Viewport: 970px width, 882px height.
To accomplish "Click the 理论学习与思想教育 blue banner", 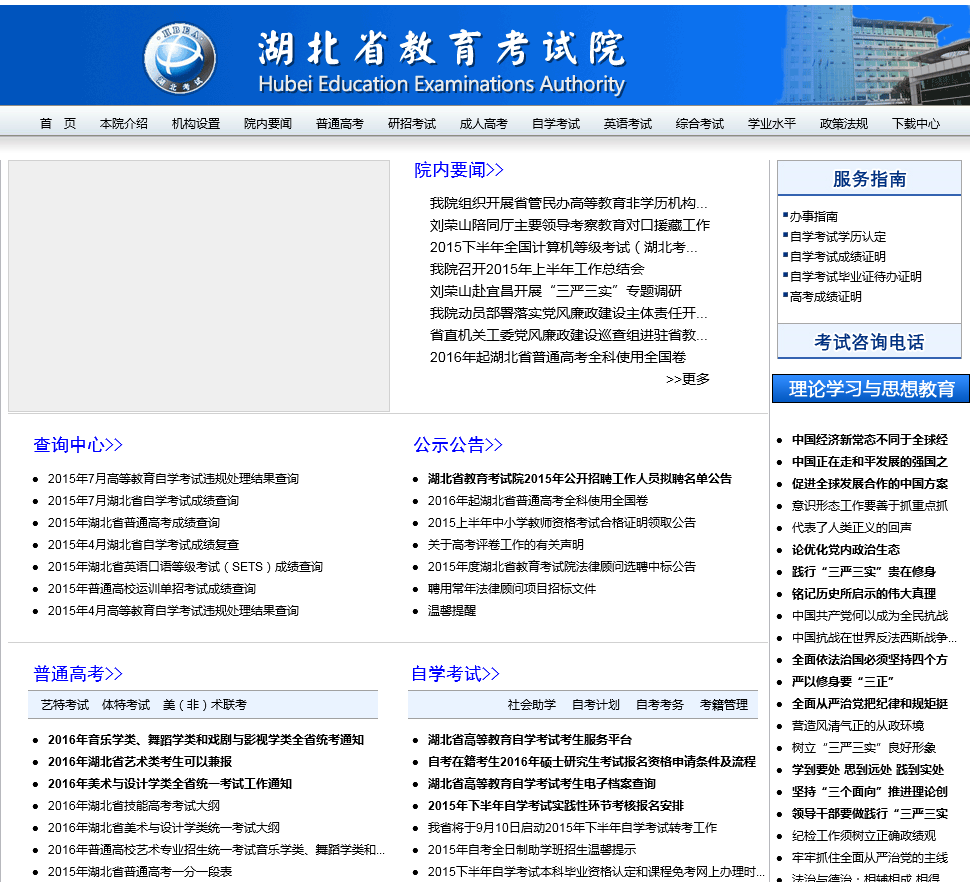I will [x=870, y=388].
